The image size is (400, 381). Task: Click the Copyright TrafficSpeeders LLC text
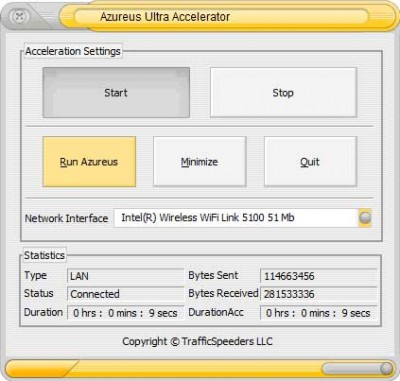(197, 341)
